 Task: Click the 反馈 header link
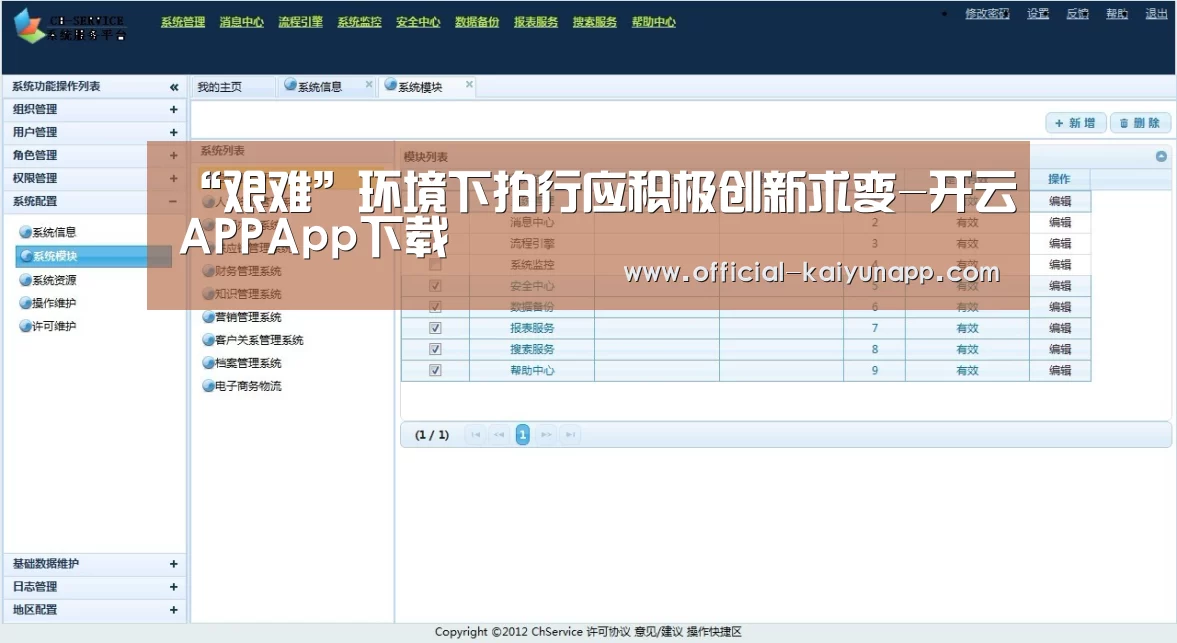[x=1078, y=14]
